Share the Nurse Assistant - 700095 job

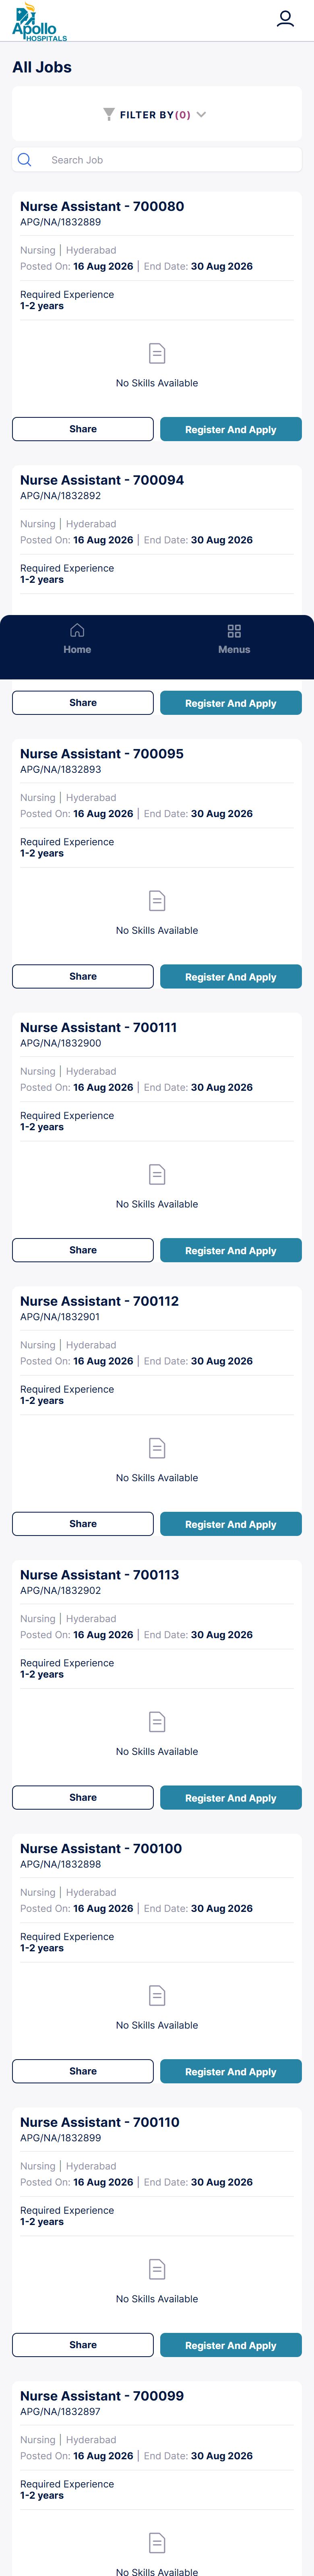point(83,976)
